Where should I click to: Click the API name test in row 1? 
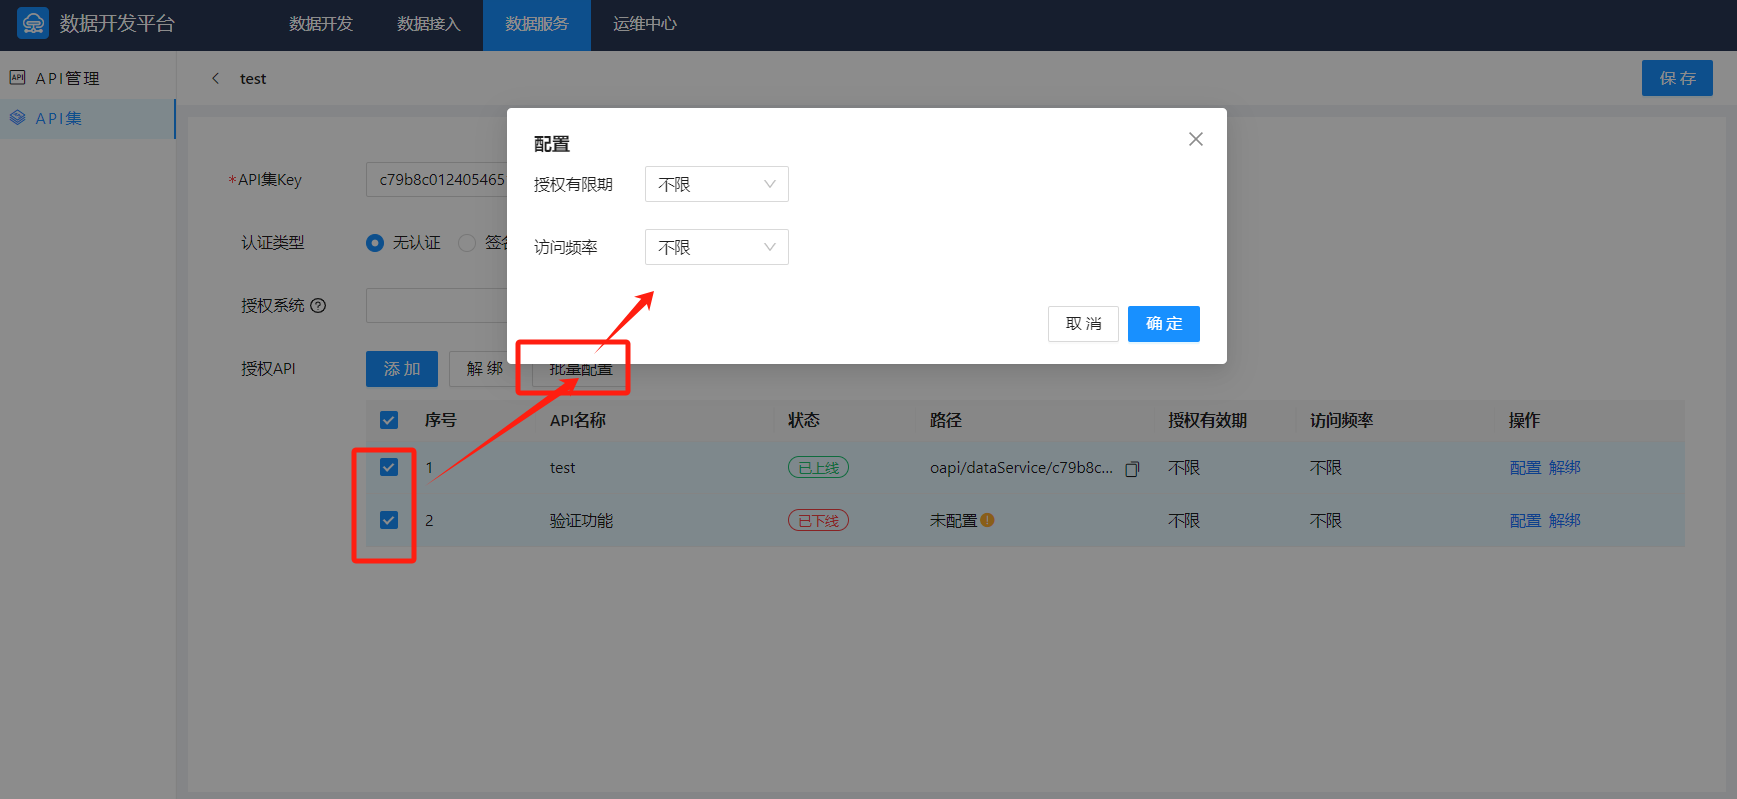(x=562, y=468)
